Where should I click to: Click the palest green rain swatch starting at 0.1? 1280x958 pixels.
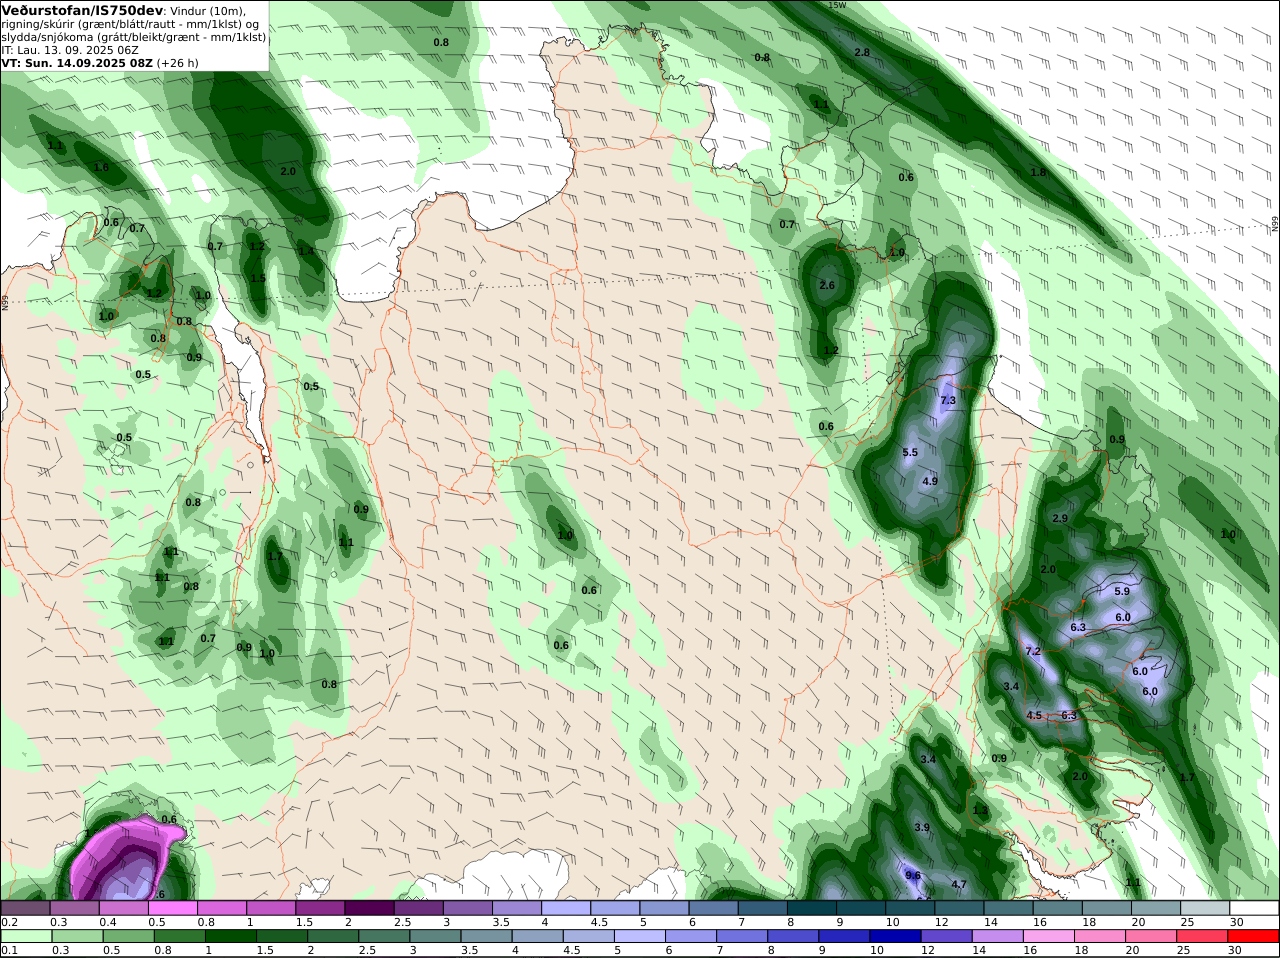pos(25,936)
